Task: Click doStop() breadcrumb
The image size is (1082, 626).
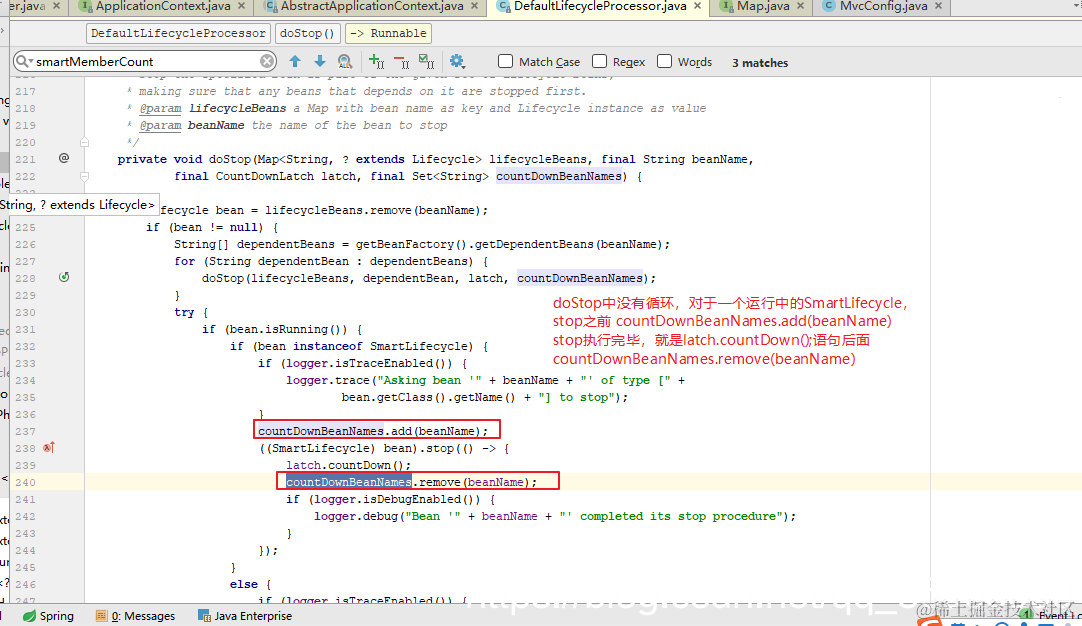Action: [307, 33]
